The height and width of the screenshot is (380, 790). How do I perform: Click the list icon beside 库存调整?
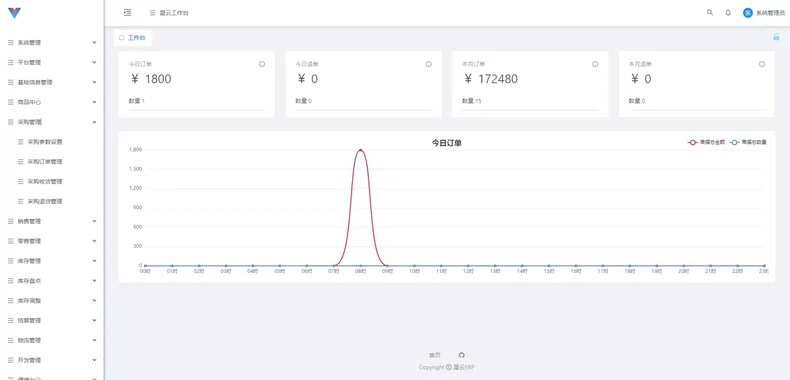pos(11,301)
